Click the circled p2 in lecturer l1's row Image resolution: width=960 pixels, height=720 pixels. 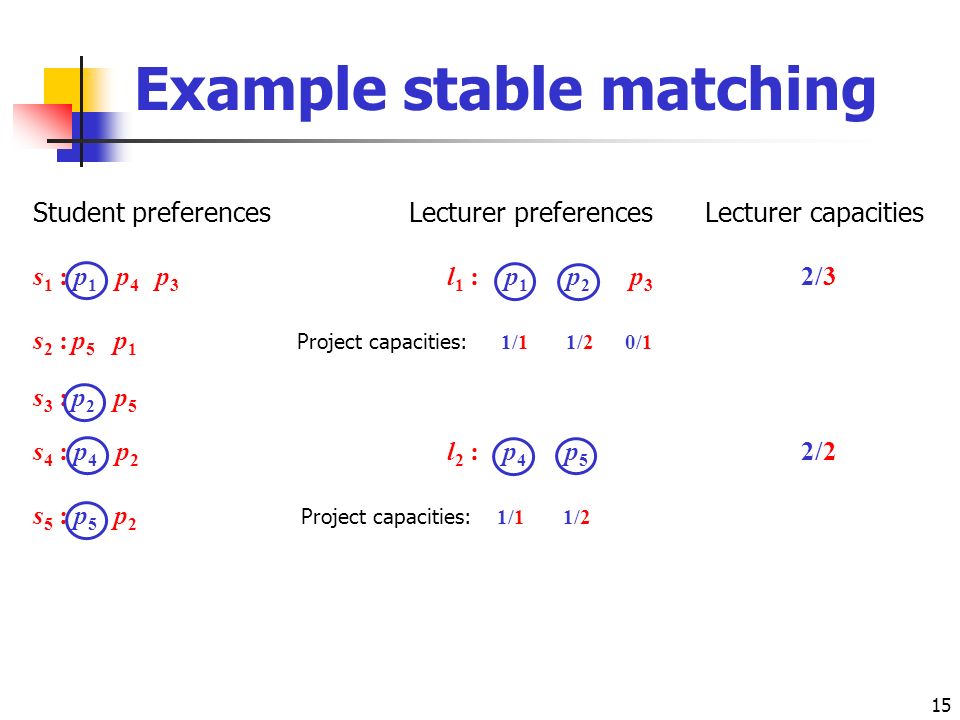[x=578, y=281]
